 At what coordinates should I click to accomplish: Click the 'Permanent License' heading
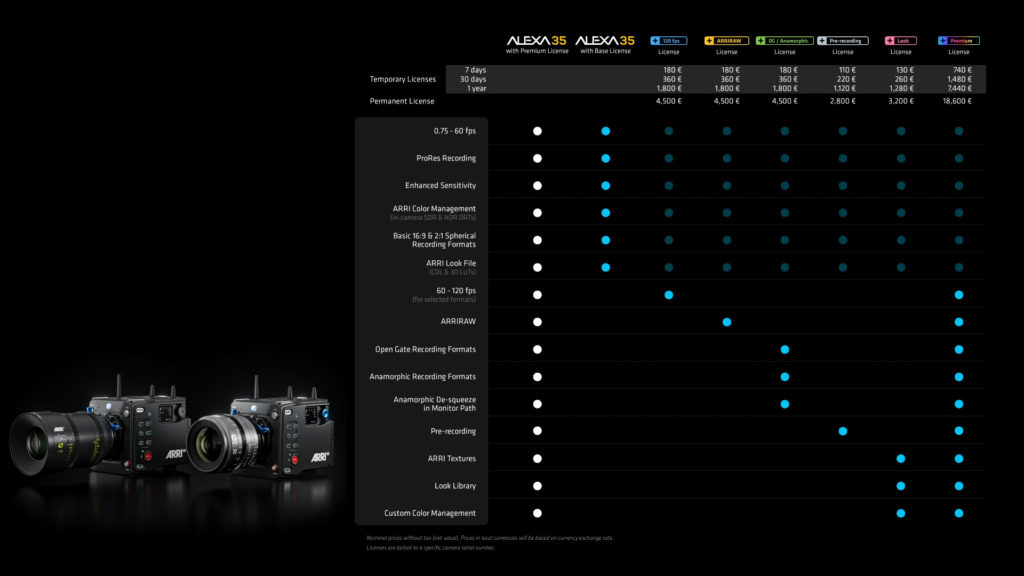(x=402, y=101)
